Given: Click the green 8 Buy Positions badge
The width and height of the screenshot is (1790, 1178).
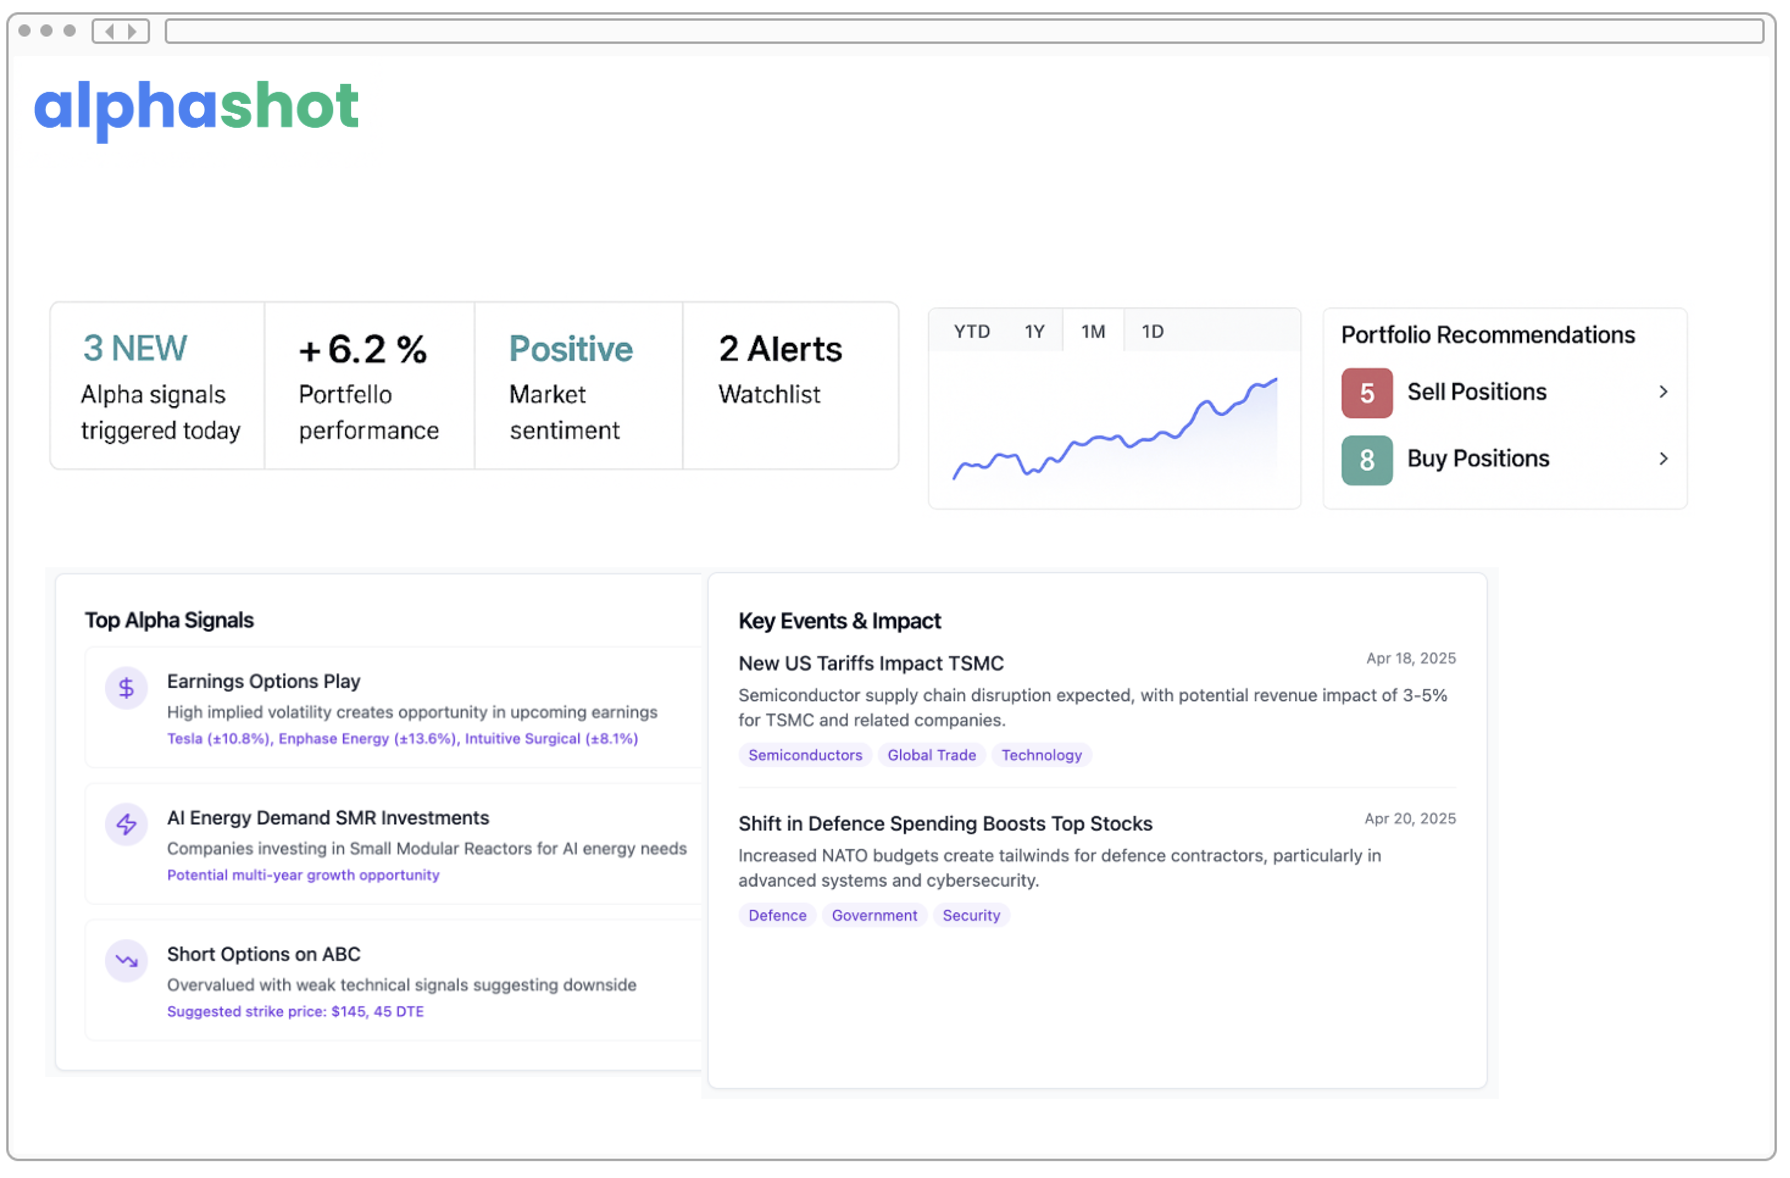Looking at the screenshot, I should tap(1366, 460).
